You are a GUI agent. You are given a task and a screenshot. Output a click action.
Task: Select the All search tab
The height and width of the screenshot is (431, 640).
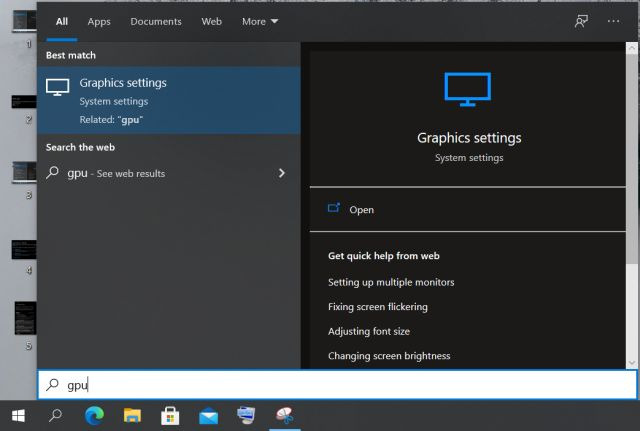pyautogui.click(x=62, y=22)
